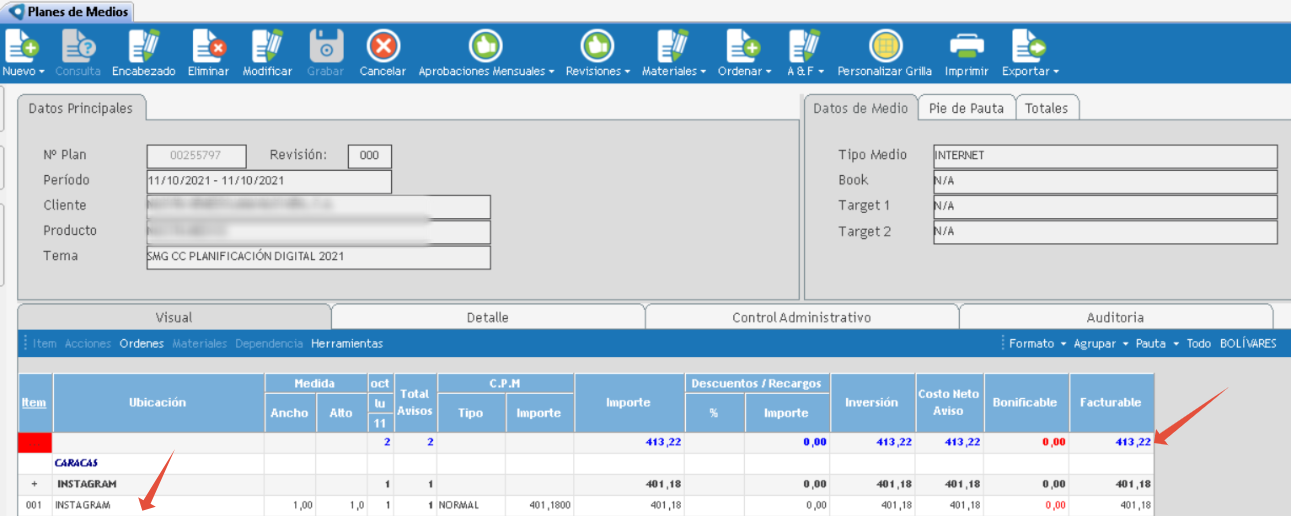Open the Ordenes menu
This screenshot has width=1291, height=516.
coord(142,343)
